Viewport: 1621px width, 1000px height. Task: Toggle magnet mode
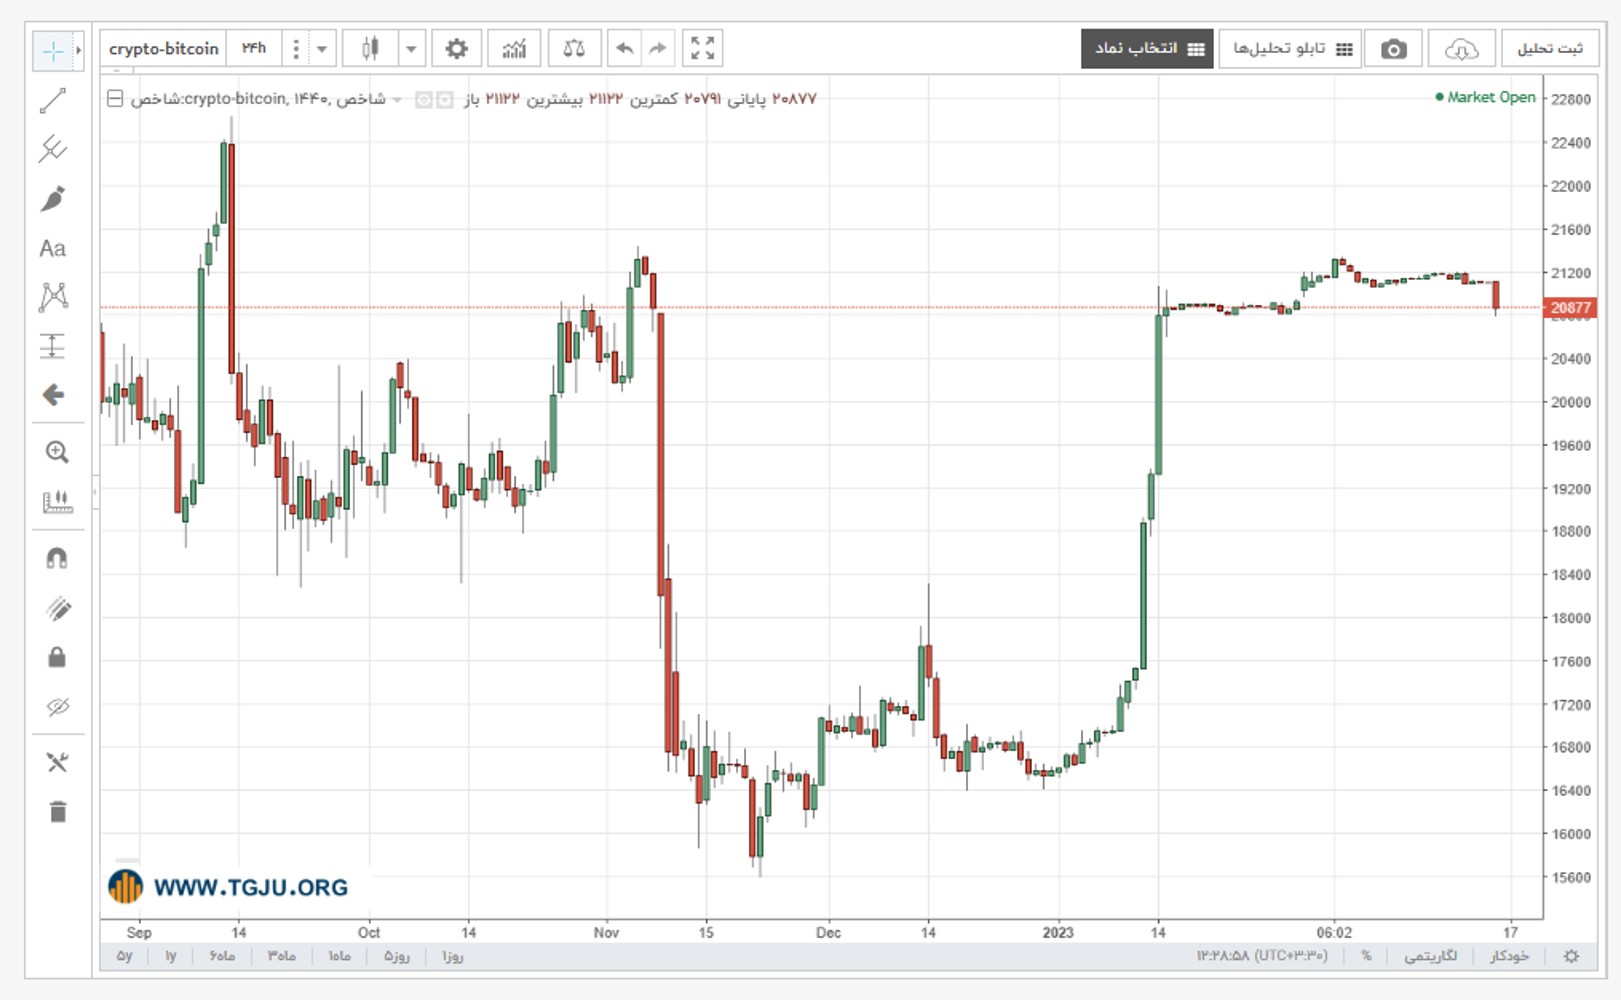(x=57, y=558)
